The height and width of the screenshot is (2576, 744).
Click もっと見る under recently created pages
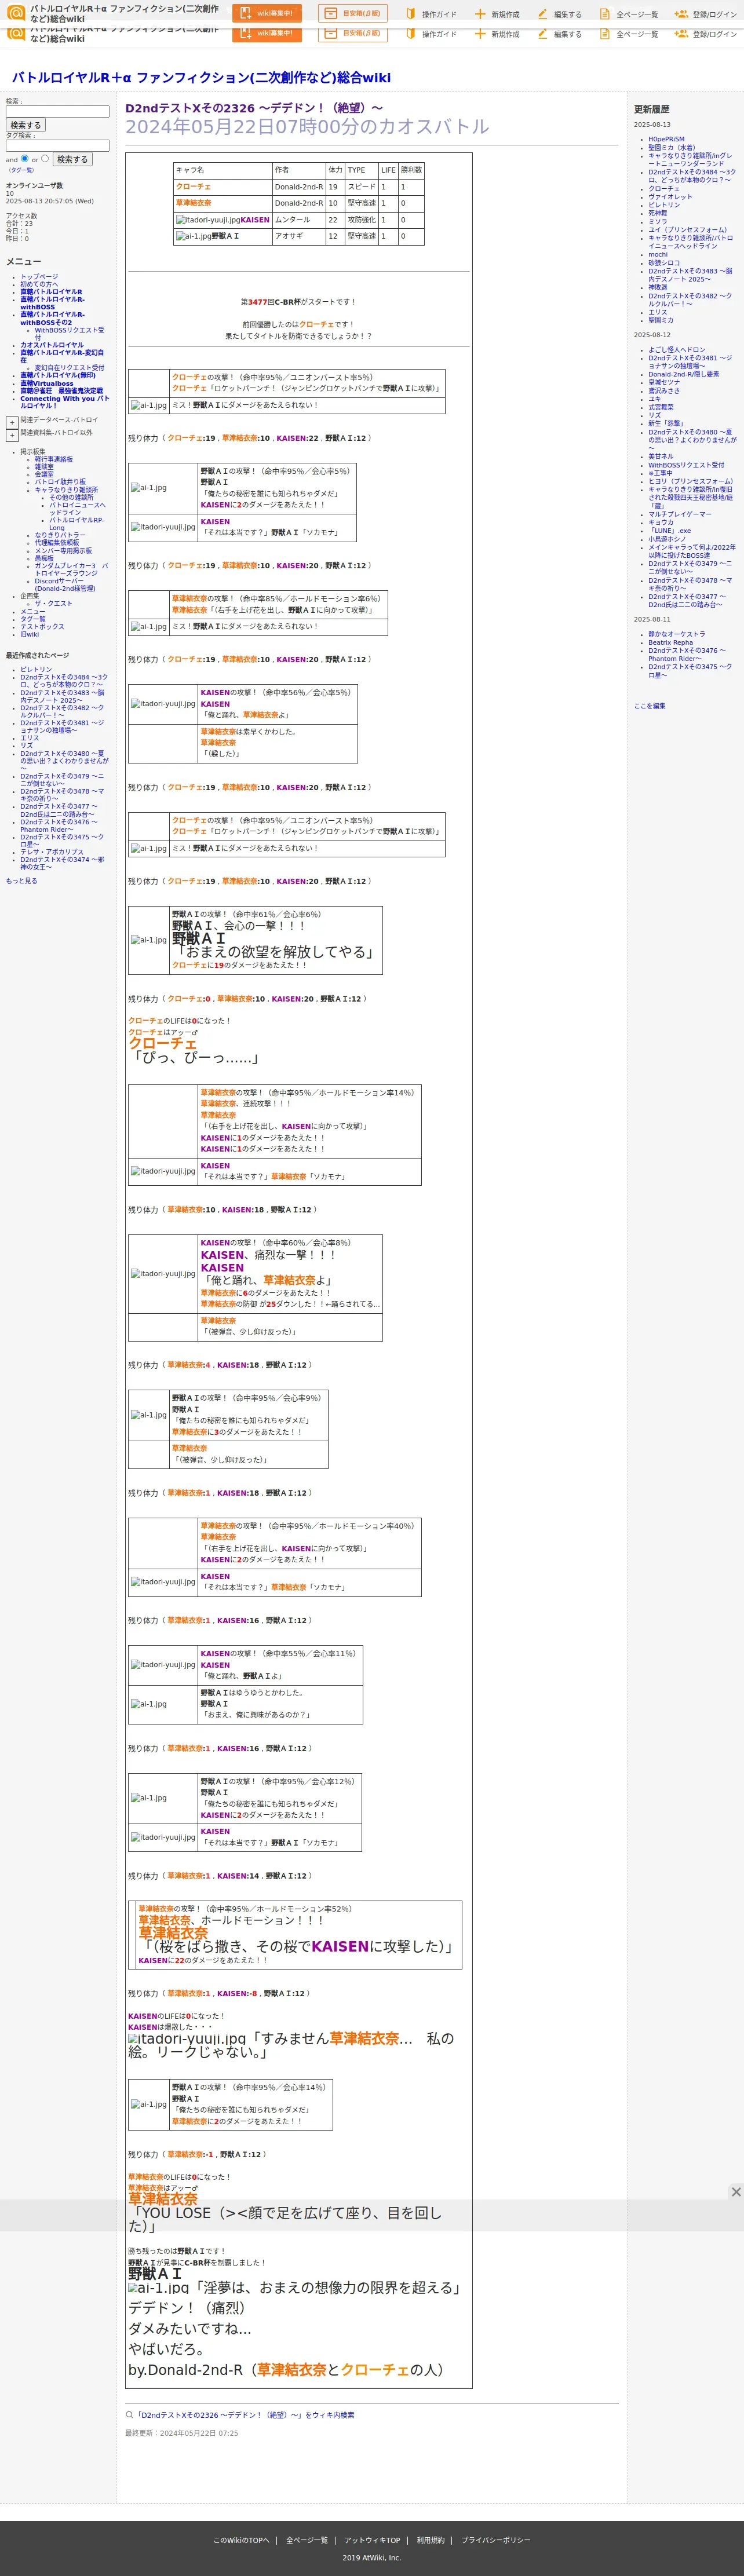point(21,881)
